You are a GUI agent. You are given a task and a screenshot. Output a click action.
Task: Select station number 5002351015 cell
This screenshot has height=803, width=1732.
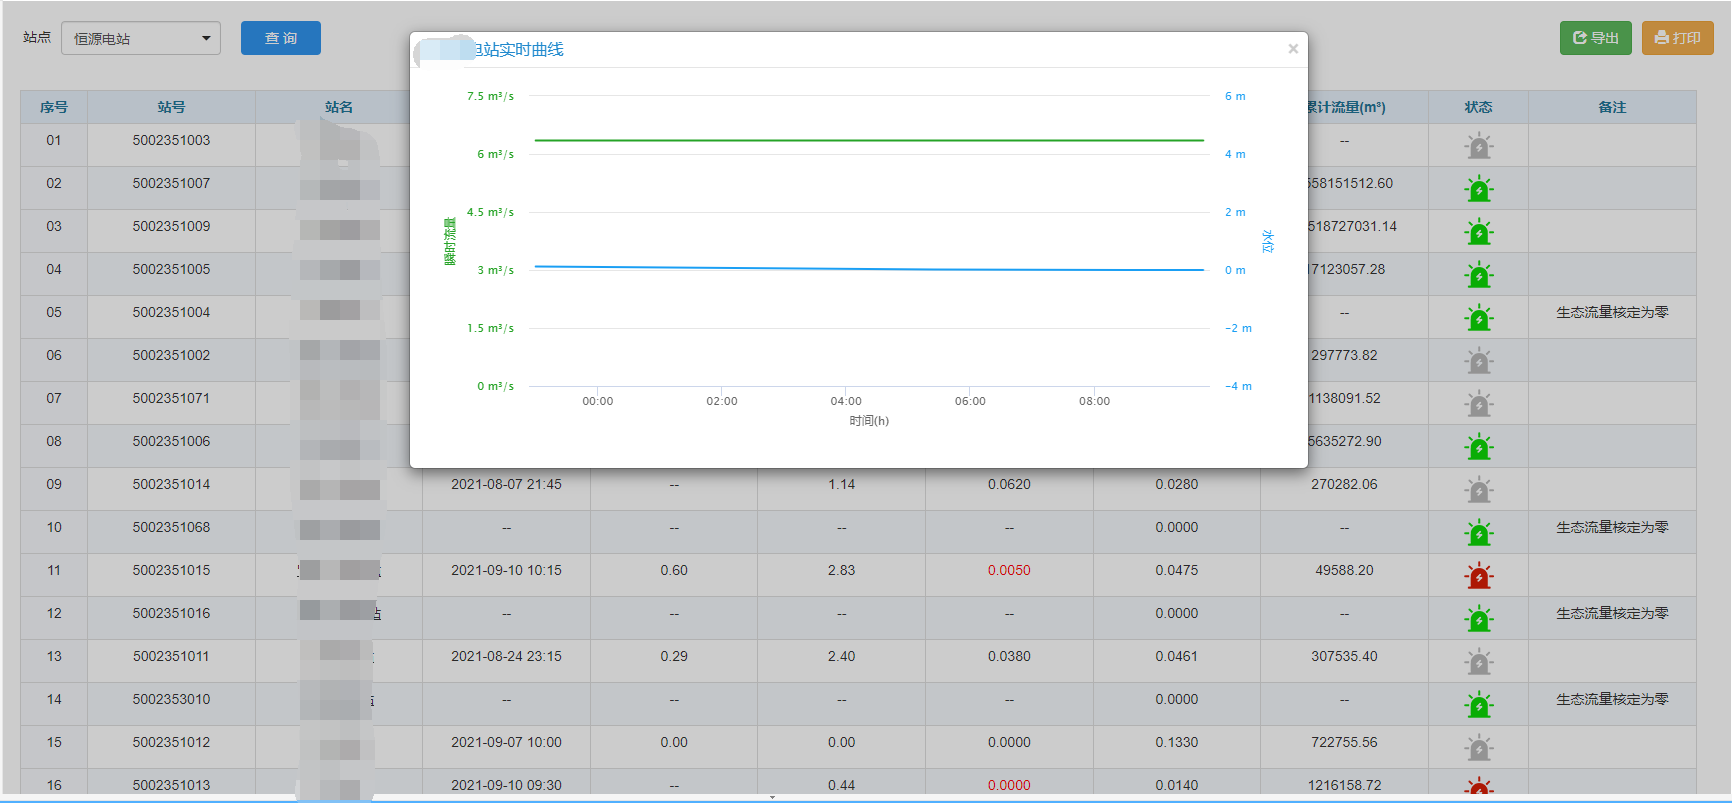pos(171,570)
